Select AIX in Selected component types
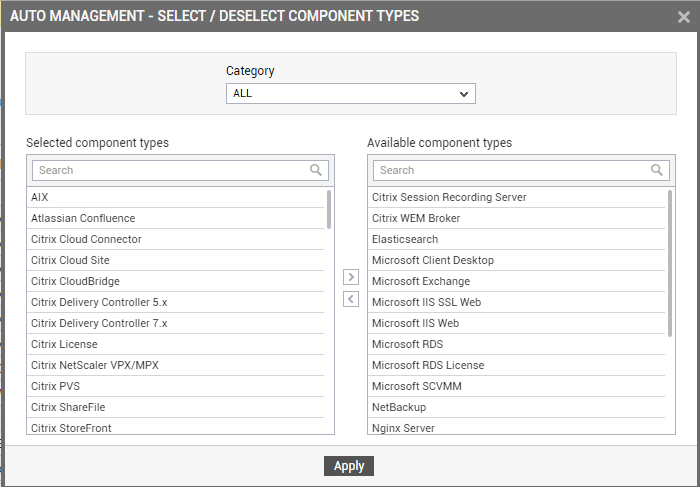 click(x=177, y=197)
